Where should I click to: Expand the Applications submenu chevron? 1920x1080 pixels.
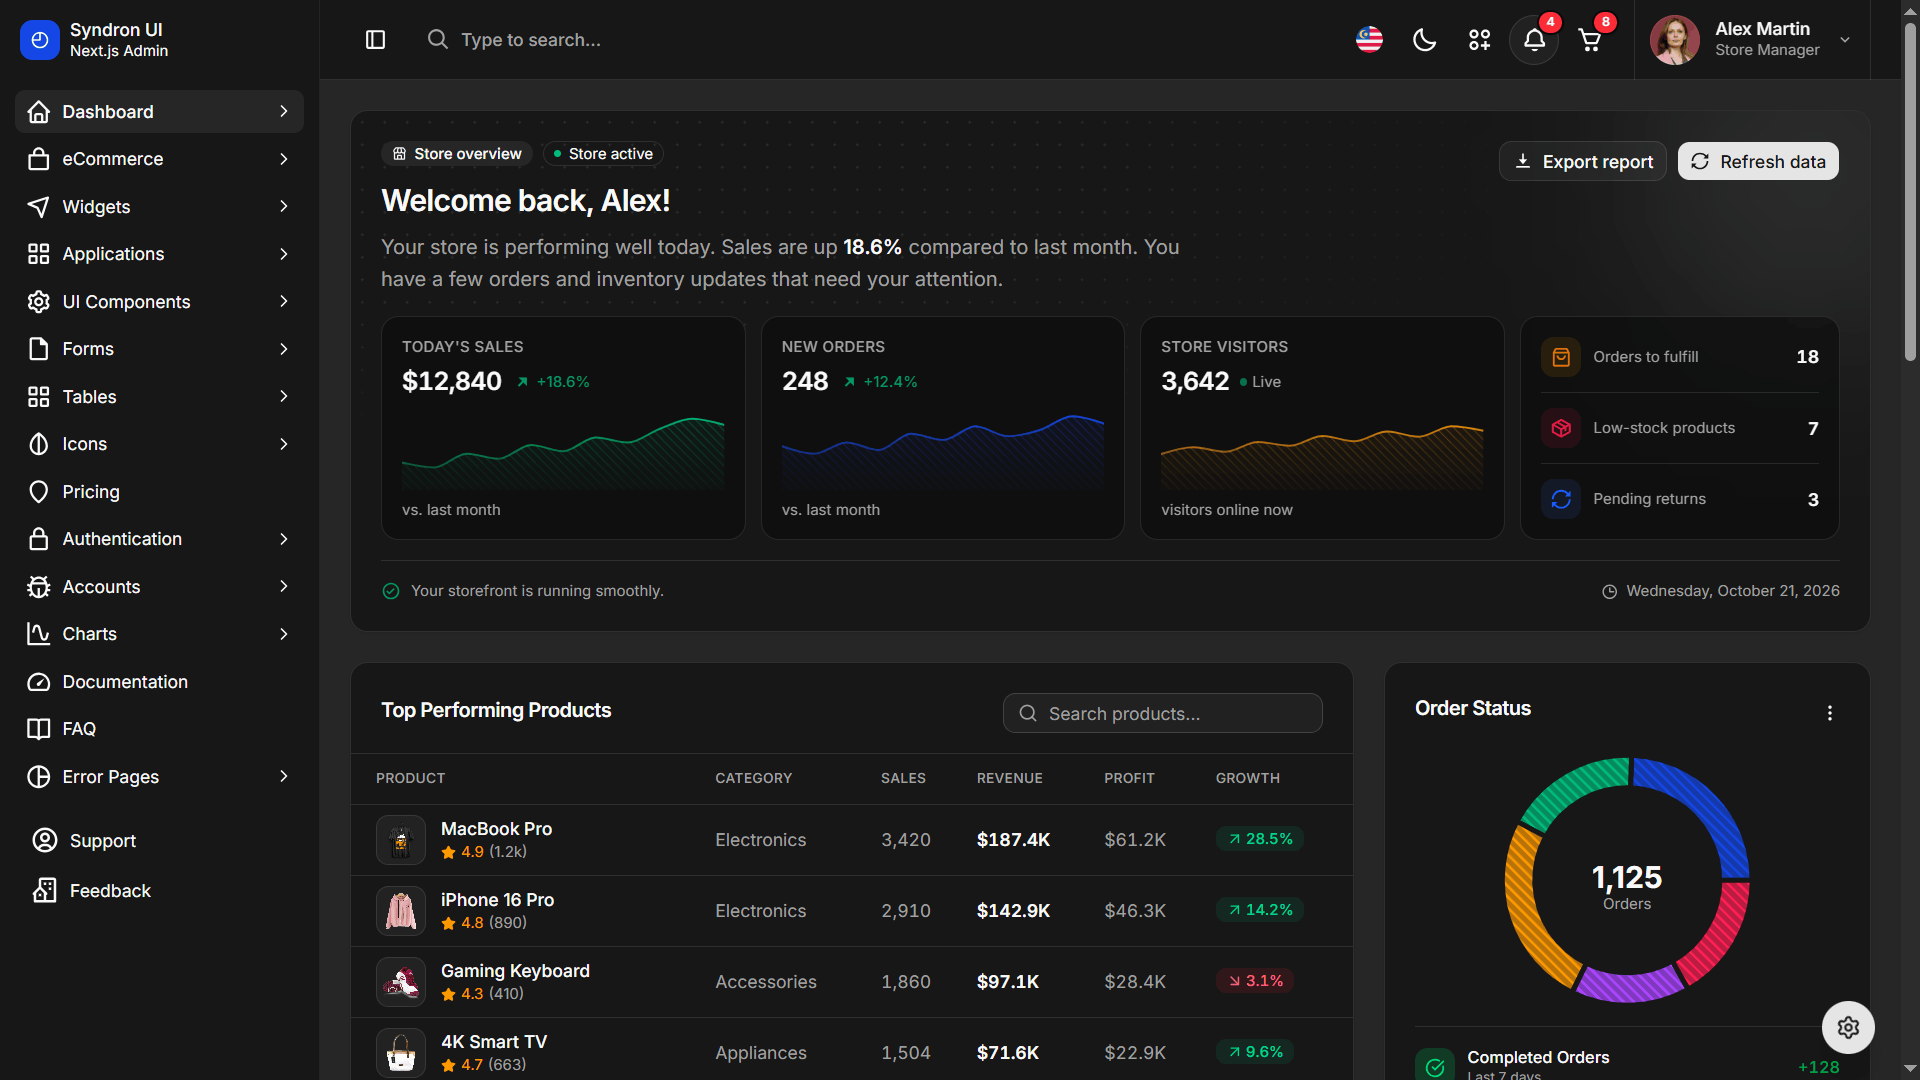coord(284,254)
